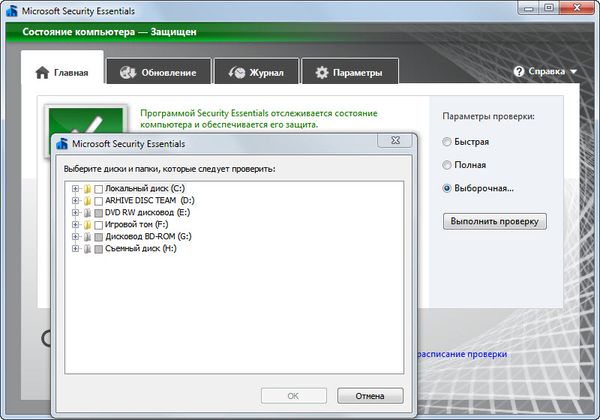Switch to the Параметры tab

pos(350,72)
